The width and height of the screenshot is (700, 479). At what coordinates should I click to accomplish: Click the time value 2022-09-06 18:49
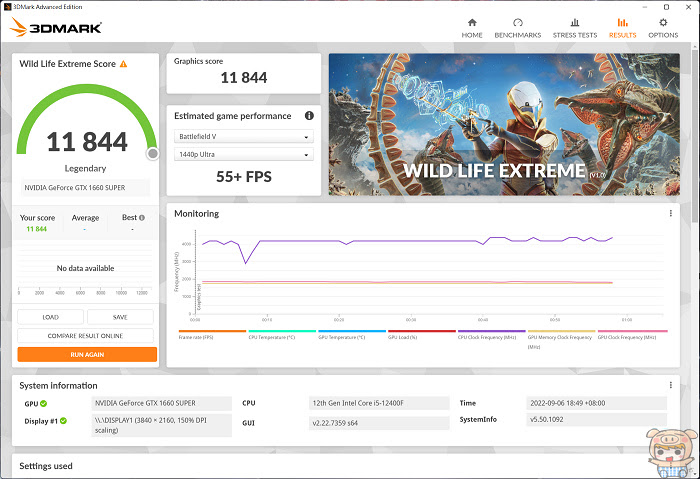596,403
